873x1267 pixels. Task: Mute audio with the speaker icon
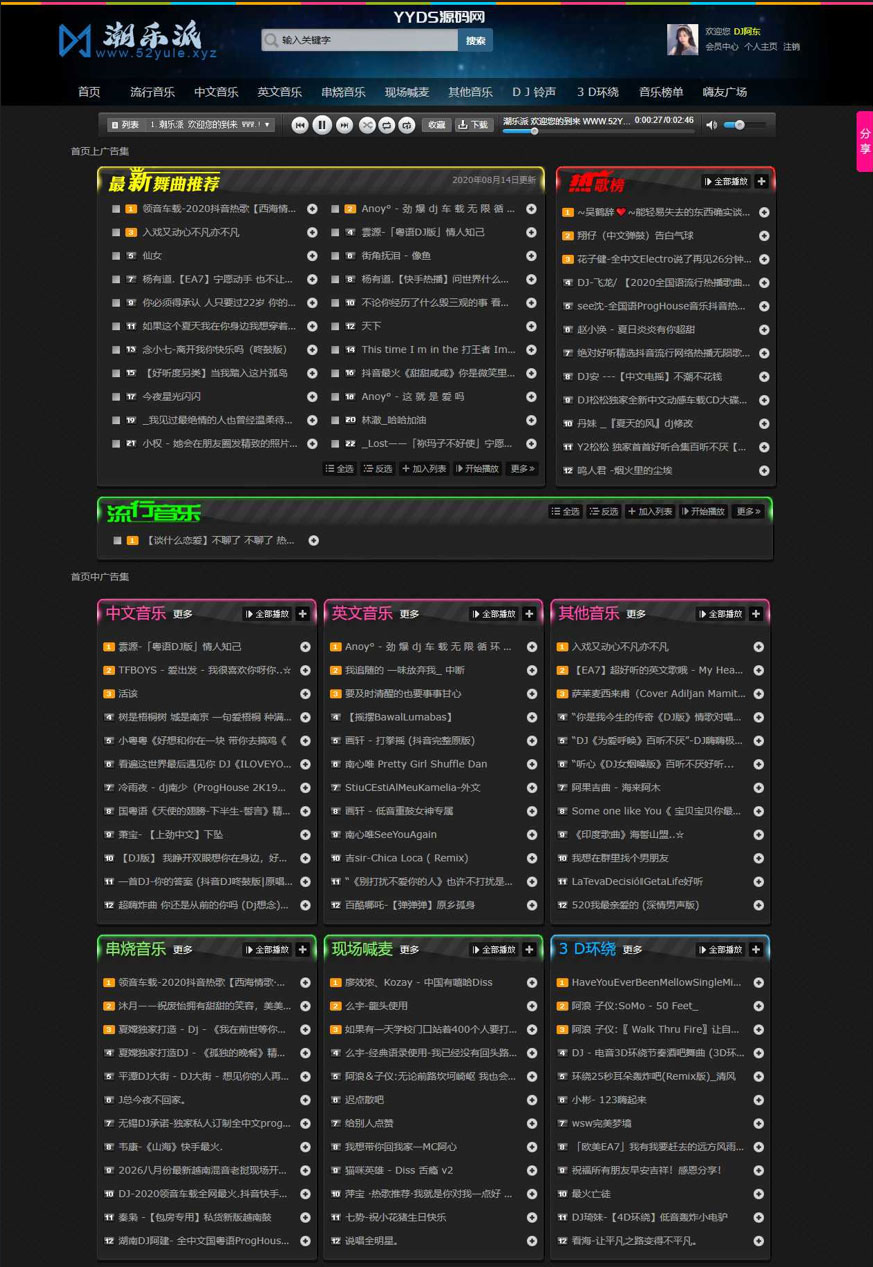[710, 124]
